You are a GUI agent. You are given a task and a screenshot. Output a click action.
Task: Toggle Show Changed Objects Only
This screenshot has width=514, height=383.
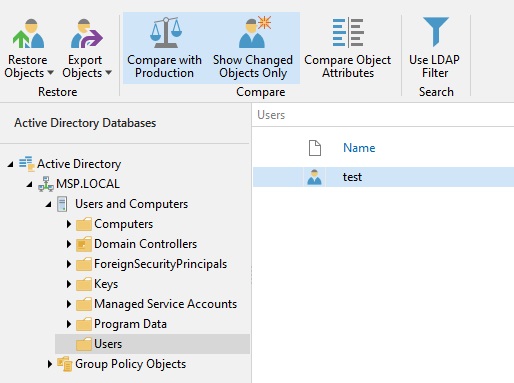(253, 48)
